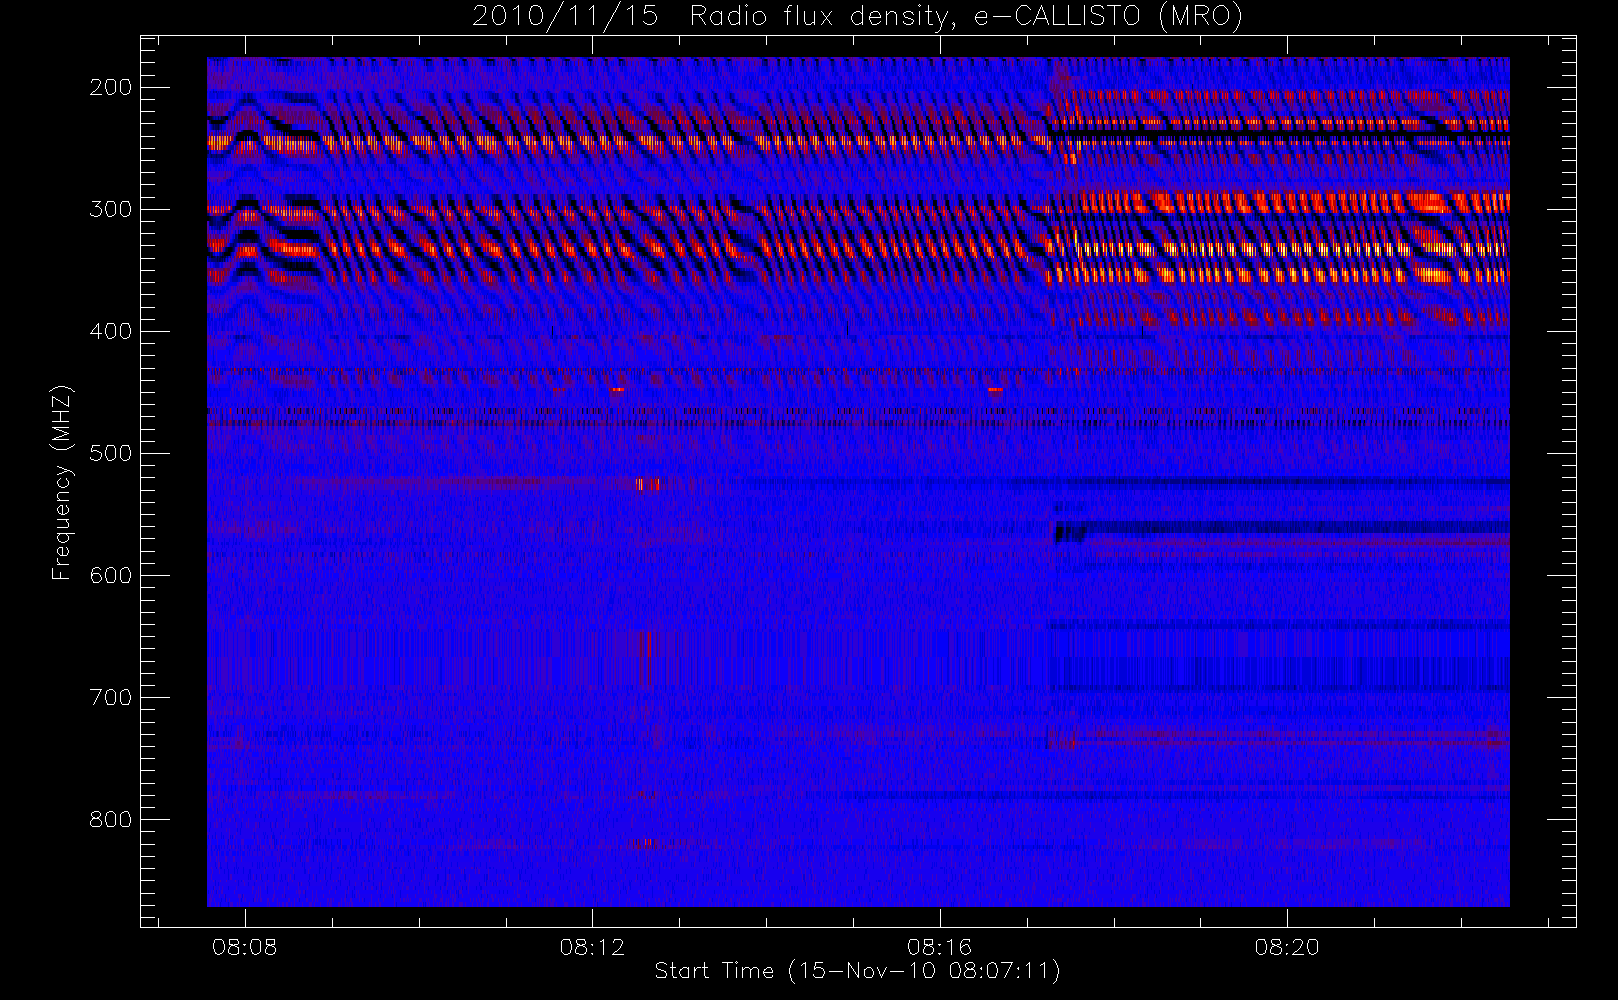This screenshot has width=1618, height=1000.
Task: Click the 08:16 time tick label
Action: click(940, 946)
